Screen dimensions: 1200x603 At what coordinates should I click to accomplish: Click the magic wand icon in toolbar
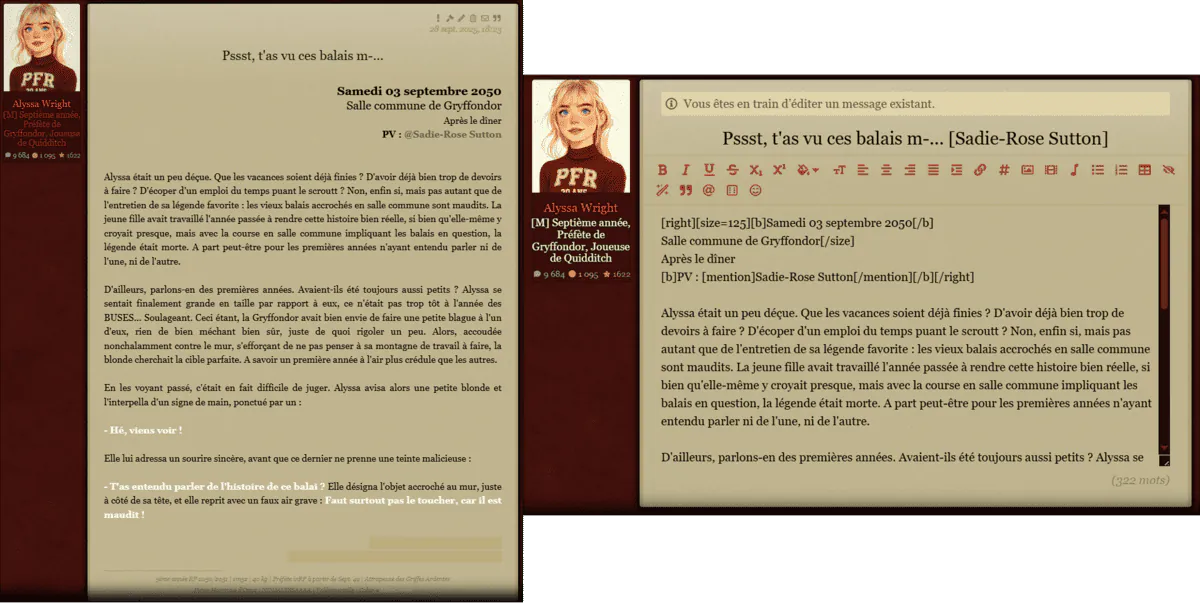point(663,190)
